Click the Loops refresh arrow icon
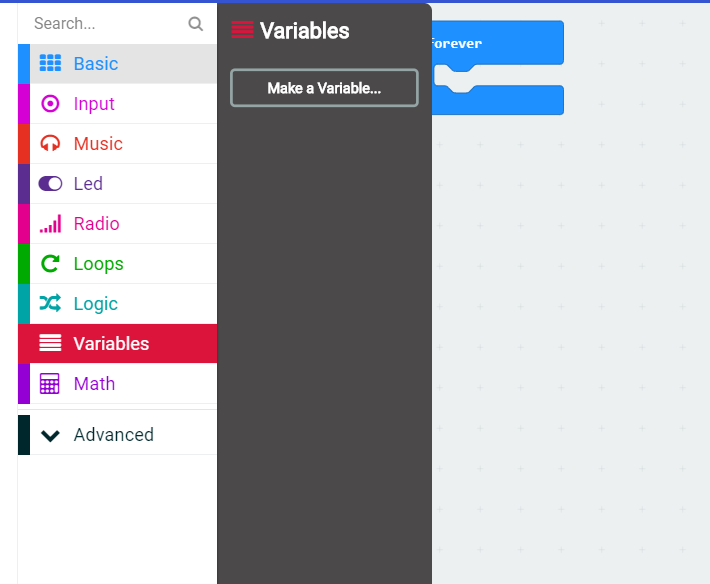The height and width of the screenshot is (584, 710). 50,263
